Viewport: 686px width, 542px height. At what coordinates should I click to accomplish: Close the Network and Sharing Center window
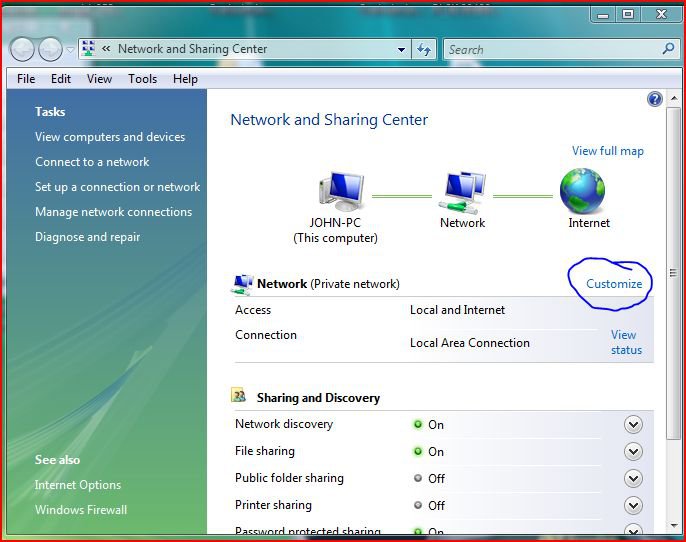(x=661, y=14)
